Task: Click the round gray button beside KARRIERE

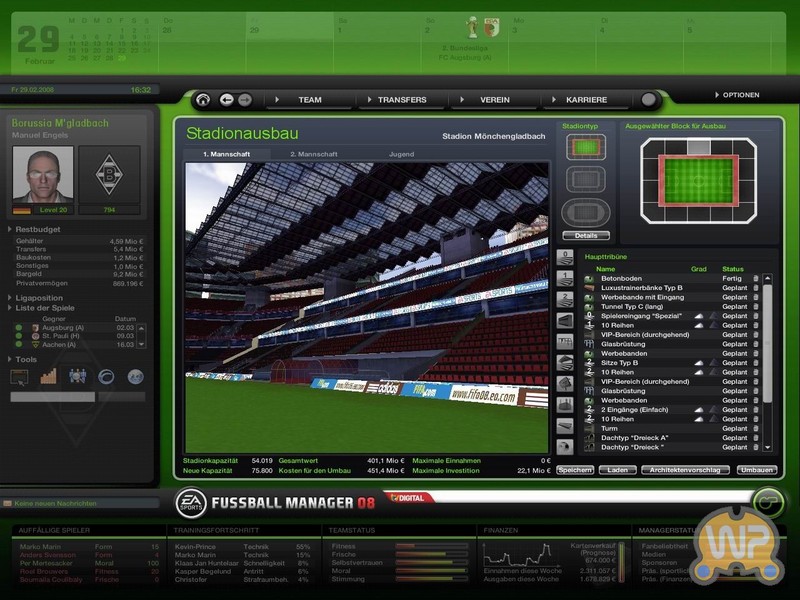Action: click(648, 99)
